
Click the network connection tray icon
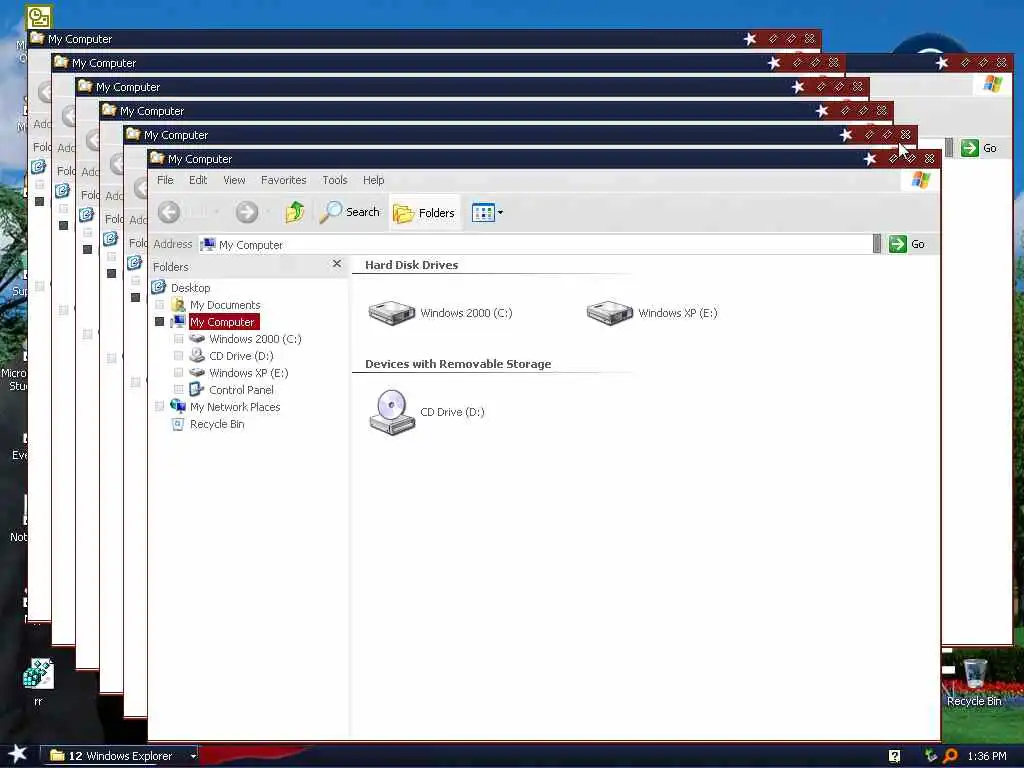[931, 756]
